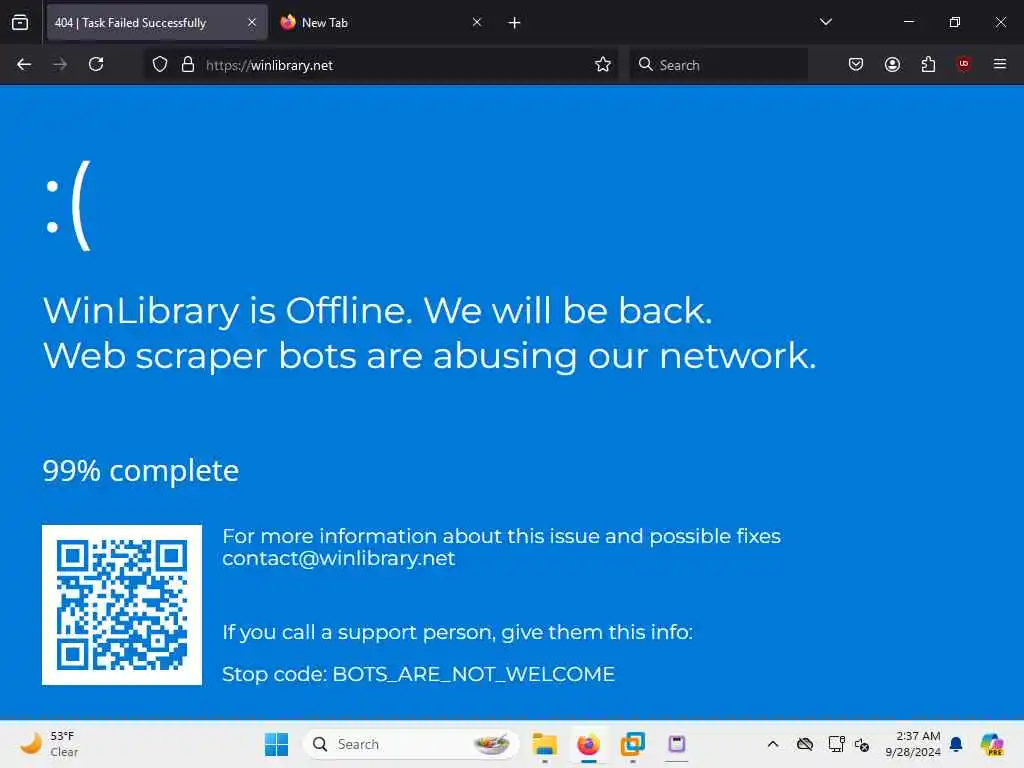
Task: Bookmark this page with star icon
Action: coord(603,65)
